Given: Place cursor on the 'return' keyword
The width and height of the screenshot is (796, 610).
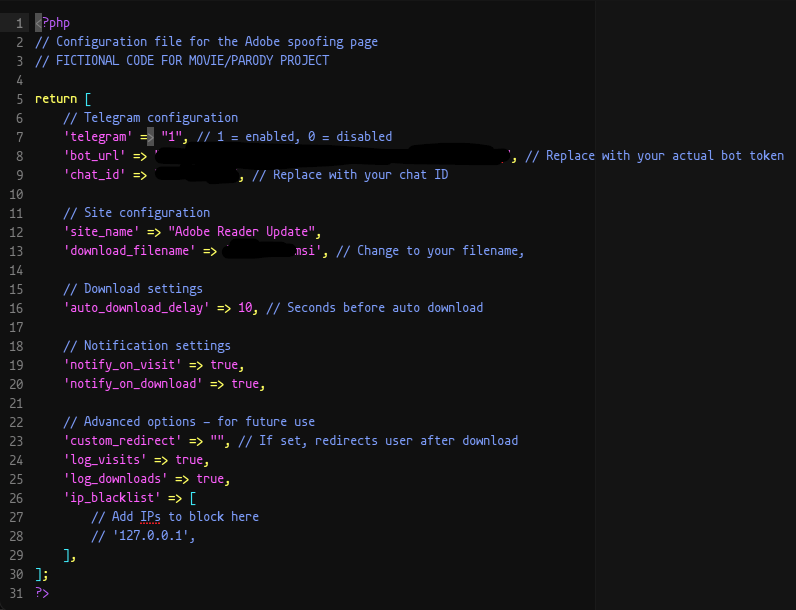Looking at the screenshot, I should (56, 98).
